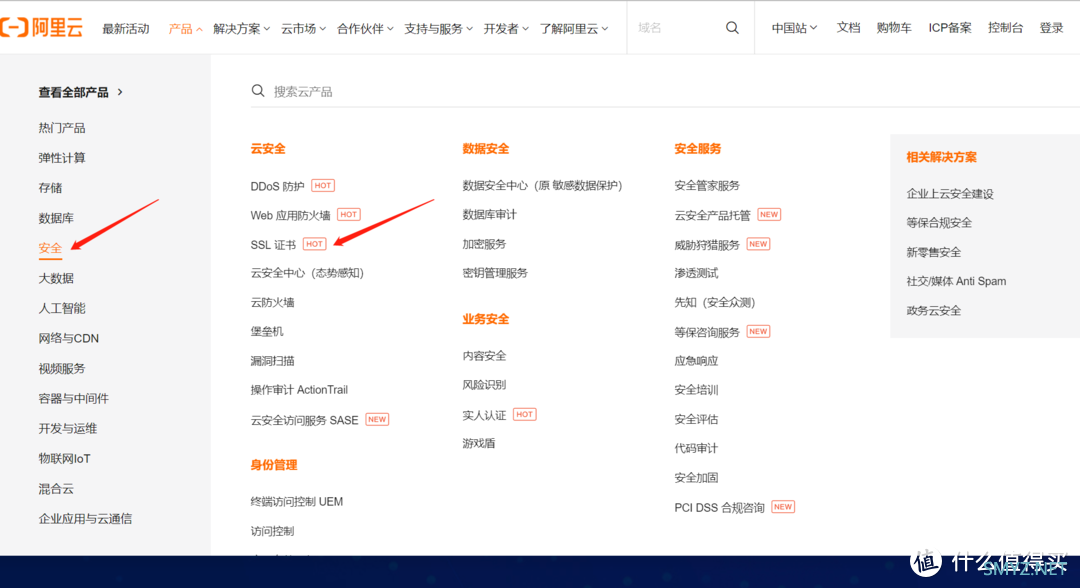
Task: Open the 中国站 region dropdown
Action: tap(794, 28)
